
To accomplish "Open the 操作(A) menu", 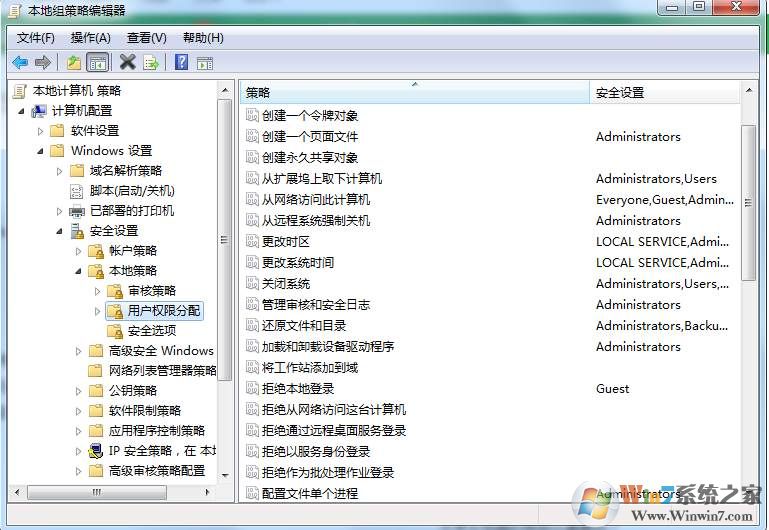I will click(x=91, y=38).
